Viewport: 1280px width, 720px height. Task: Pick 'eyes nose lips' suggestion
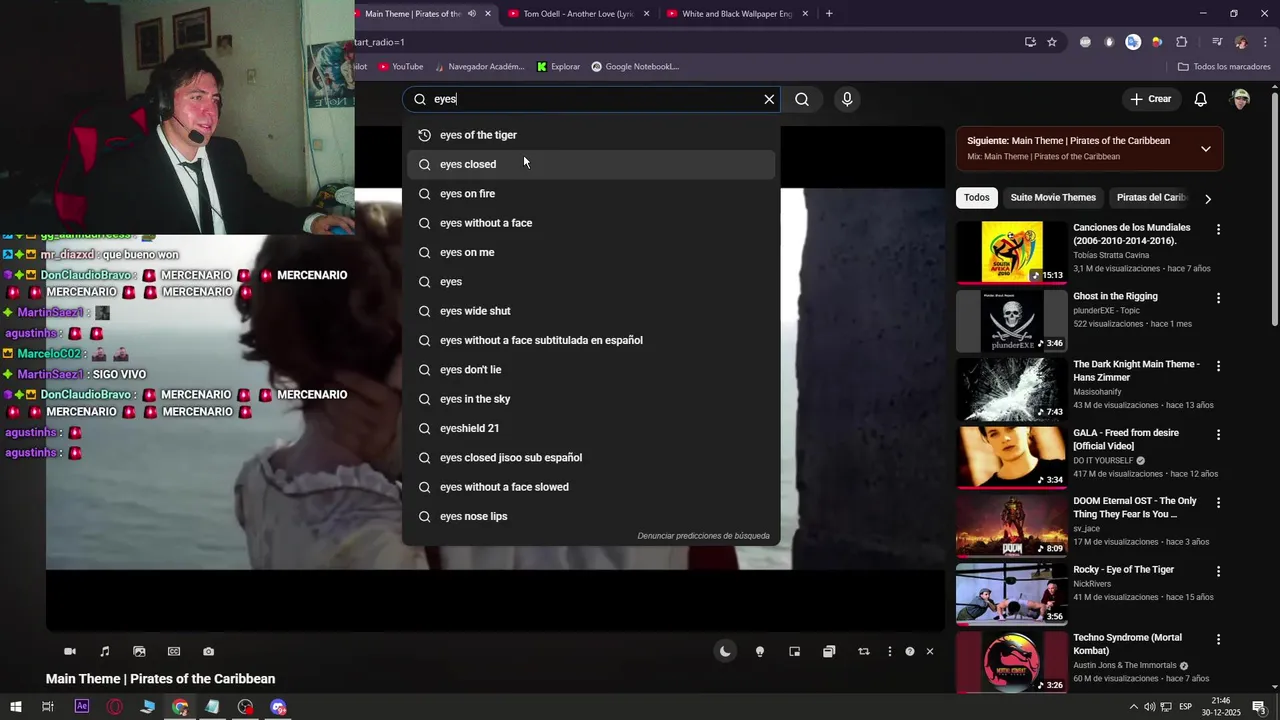591,516
